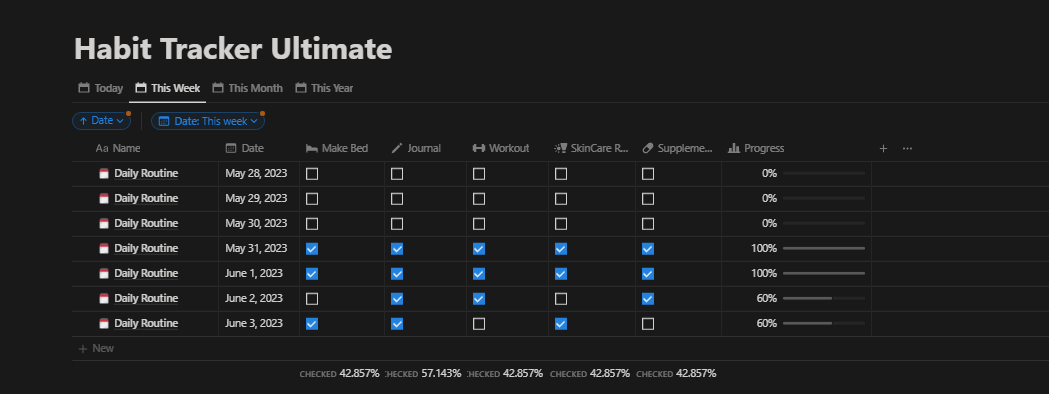Open the Date sort dropdown
Viewport: 1049px width, 394px height.
102,121
